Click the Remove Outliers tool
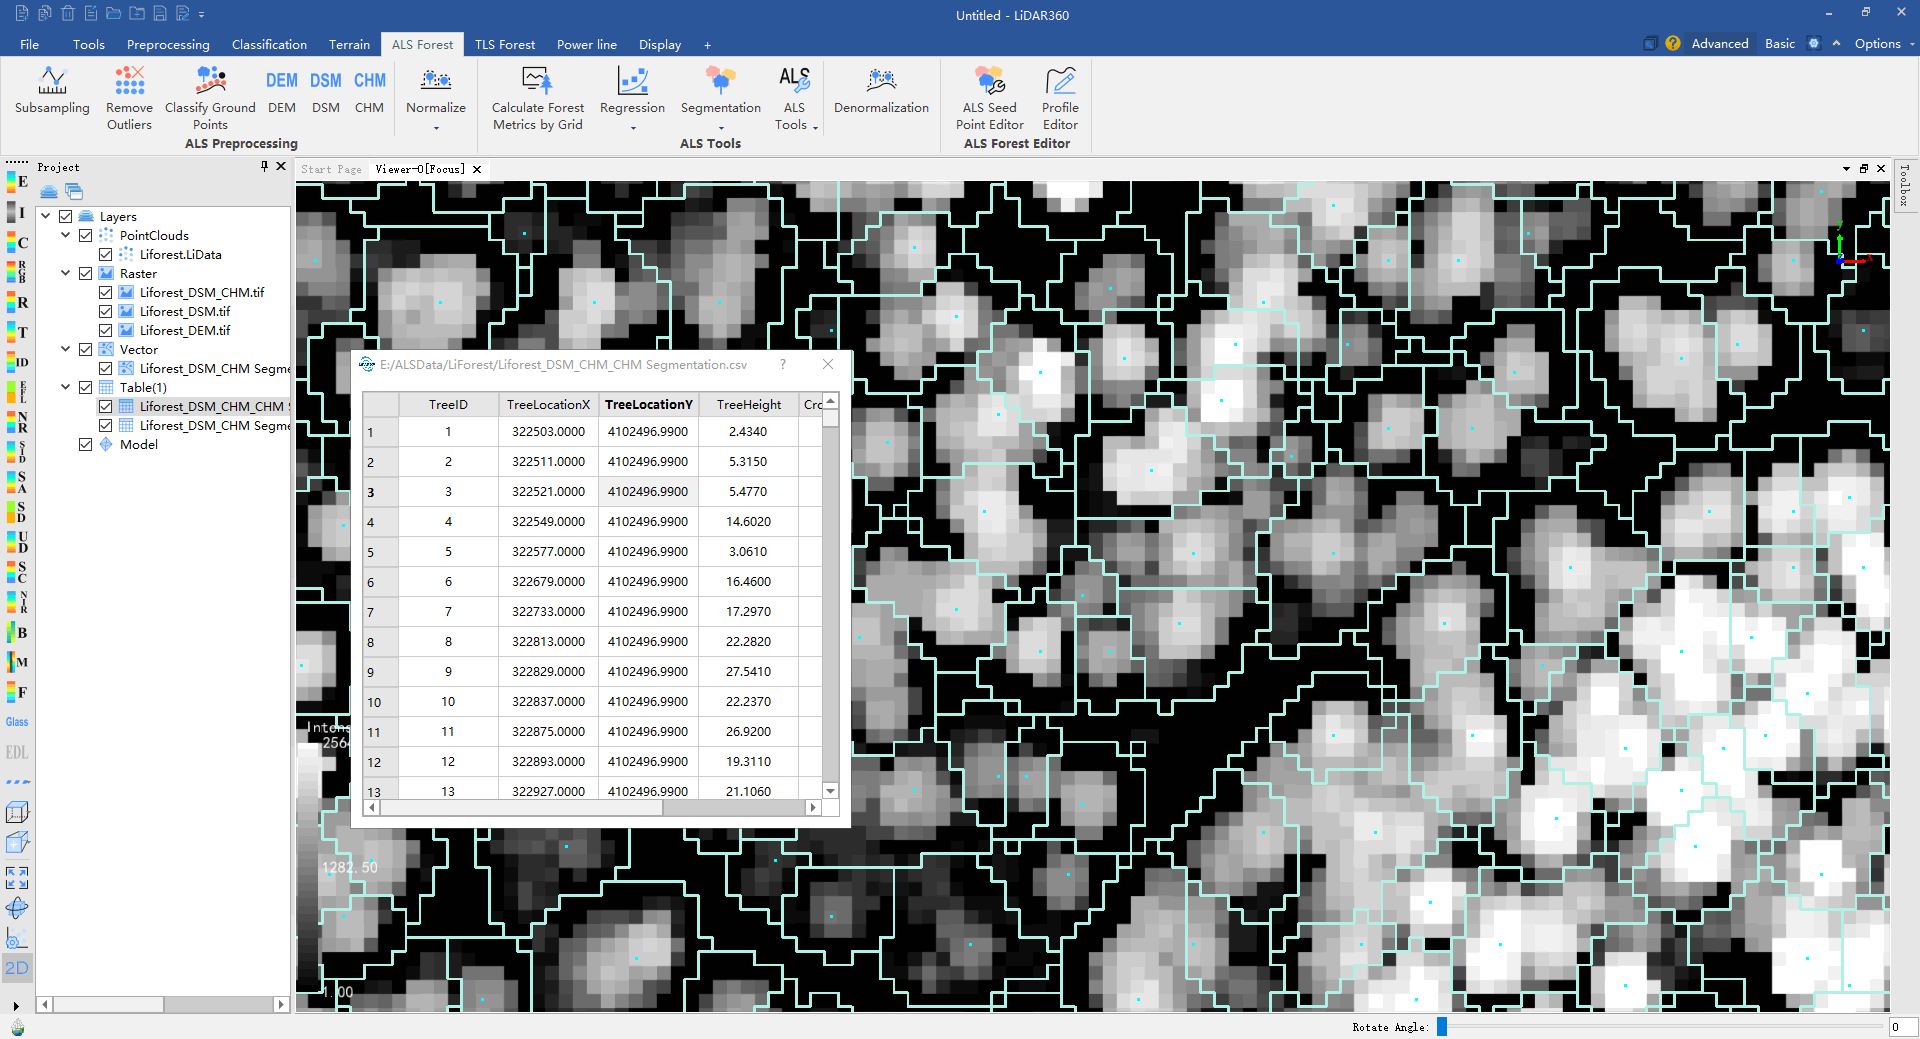The image size is (1920, 1039). click(x=129, y=98)
